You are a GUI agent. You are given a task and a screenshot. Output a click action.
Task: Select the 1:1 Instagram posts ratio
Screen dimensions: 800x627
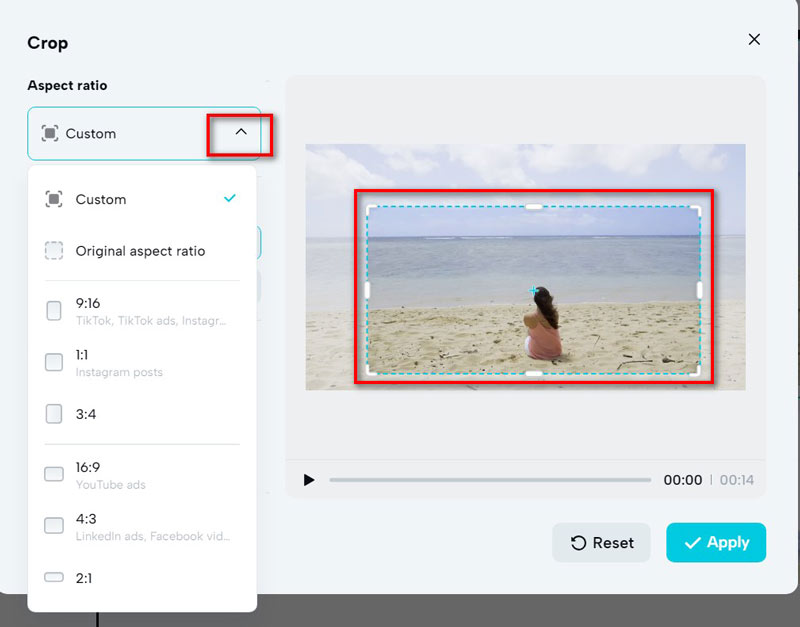[x=142, y=362]
